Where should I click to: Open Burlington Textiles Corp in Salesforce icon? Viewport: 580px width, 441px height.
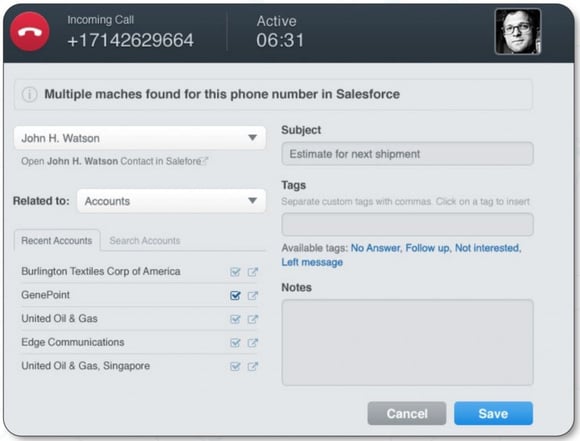(253, 272)
